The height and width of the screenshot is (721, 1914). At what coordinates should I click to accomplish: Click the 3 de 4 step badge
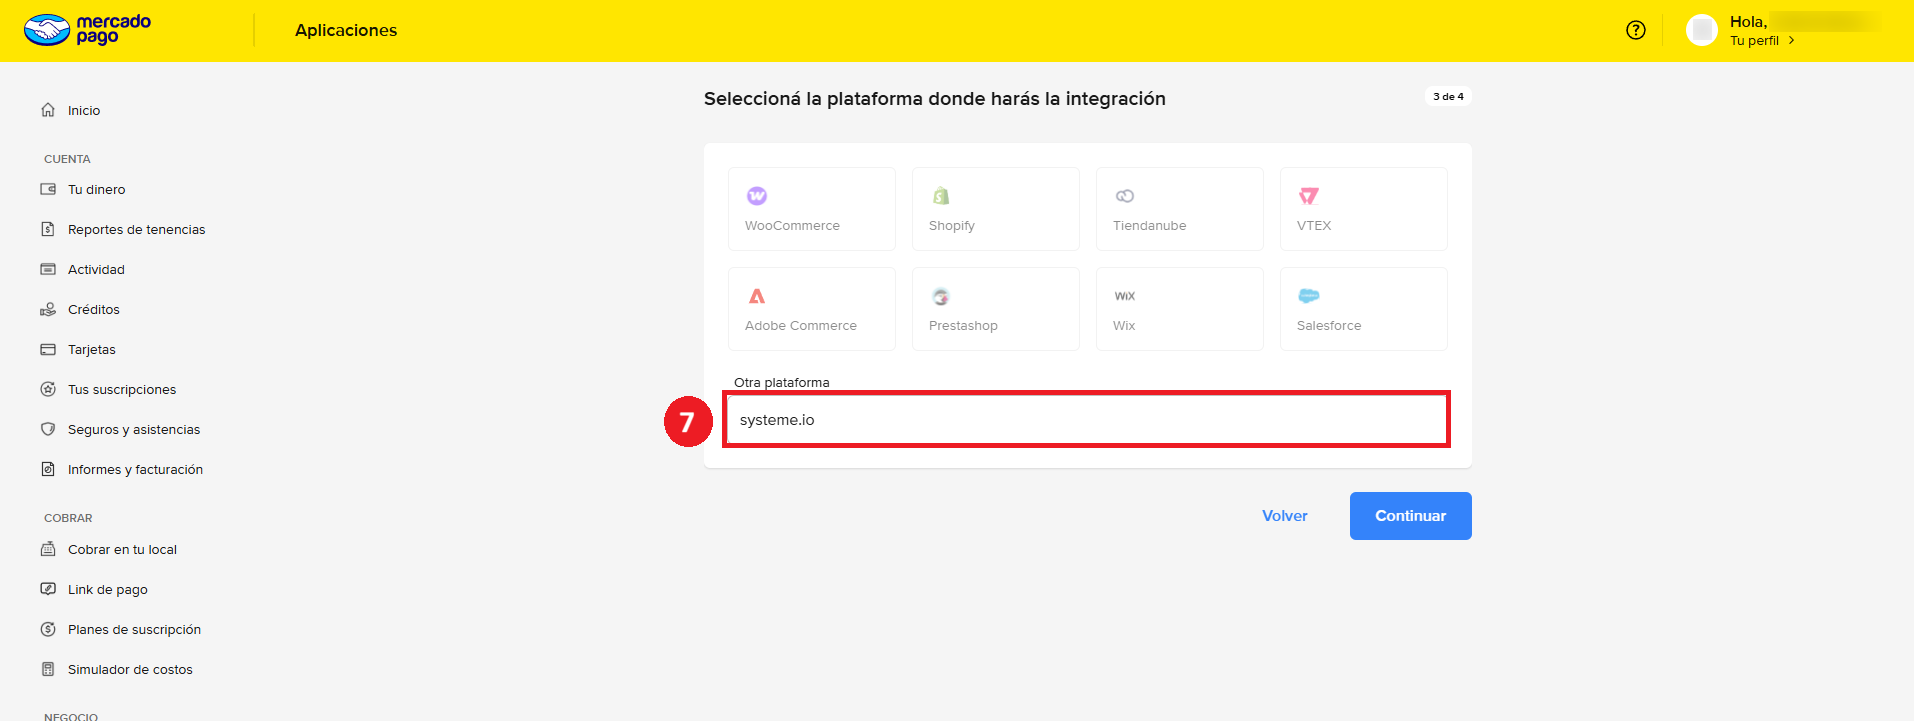(1448, 97)
